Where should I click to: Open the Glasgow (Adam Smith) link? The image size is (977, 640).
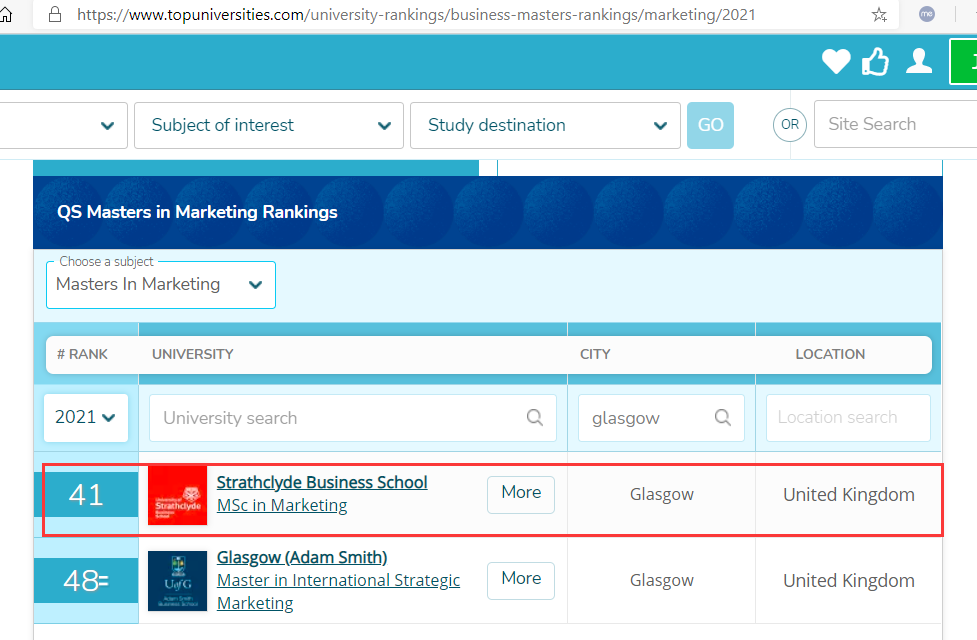point(302,557)
